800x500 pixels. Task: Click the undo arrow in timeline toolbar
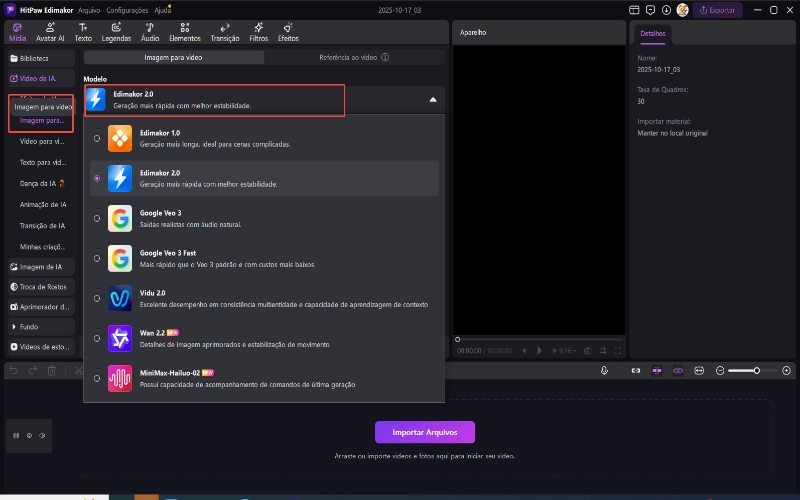pos(14,370)
